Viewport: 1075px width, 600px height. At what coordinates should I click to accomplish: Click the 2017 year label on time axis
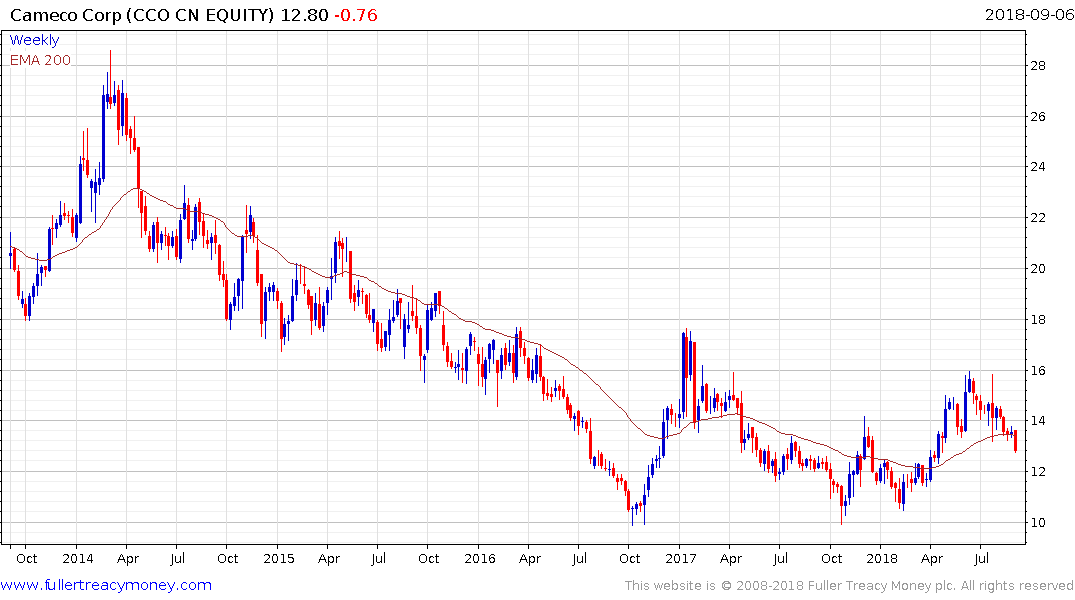(x=681, y=558)
